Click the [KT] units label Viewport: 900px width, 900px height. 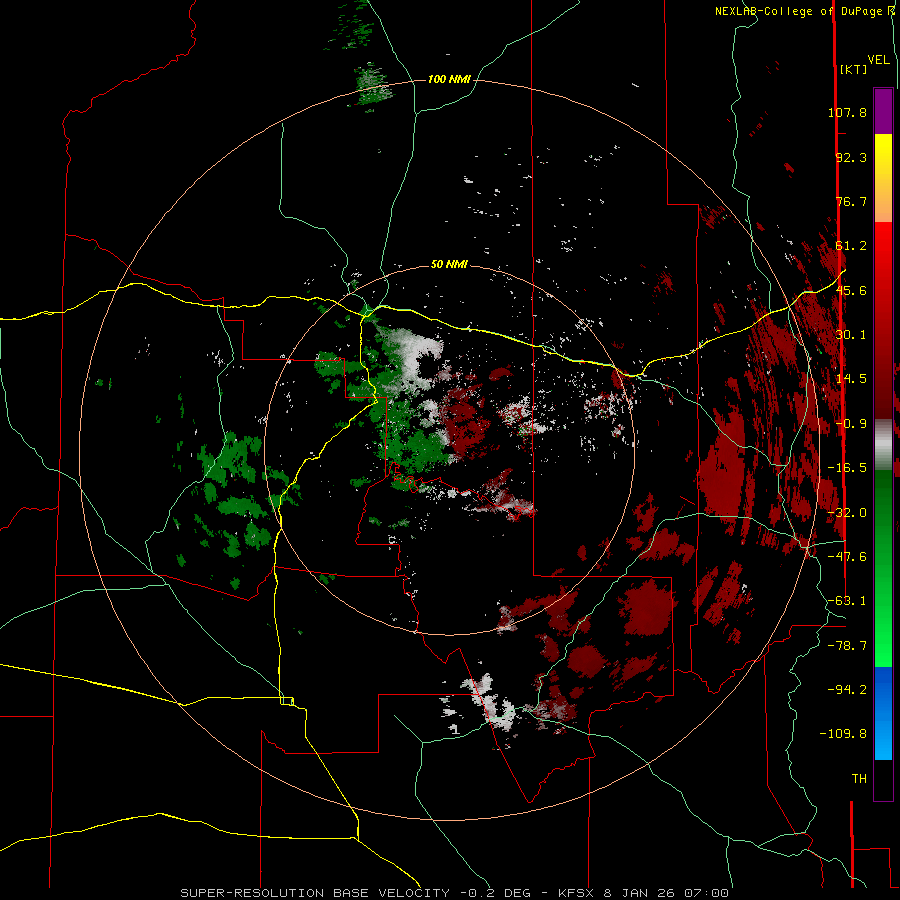click(853, 69)
